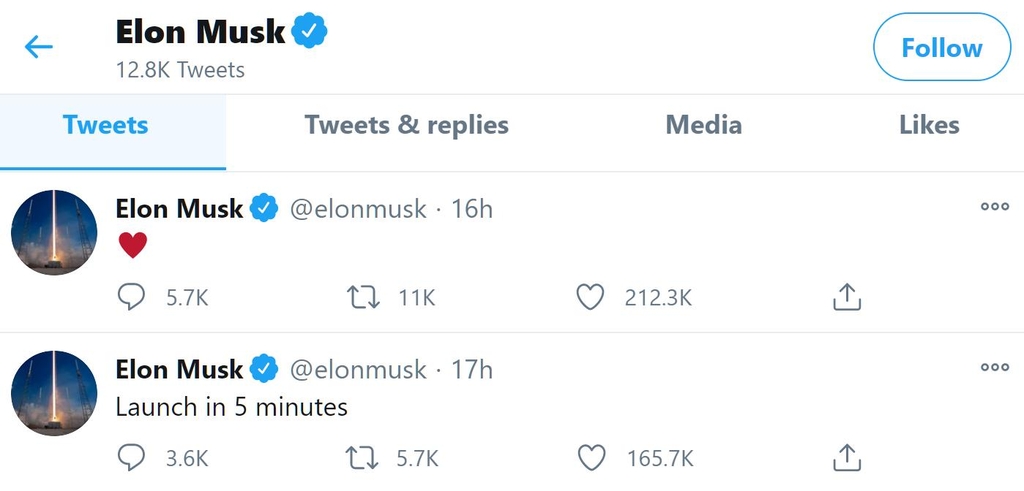The image size is (1024, 491).
Task: Open more options on the 16h tweet
Action: click(994, 207)
